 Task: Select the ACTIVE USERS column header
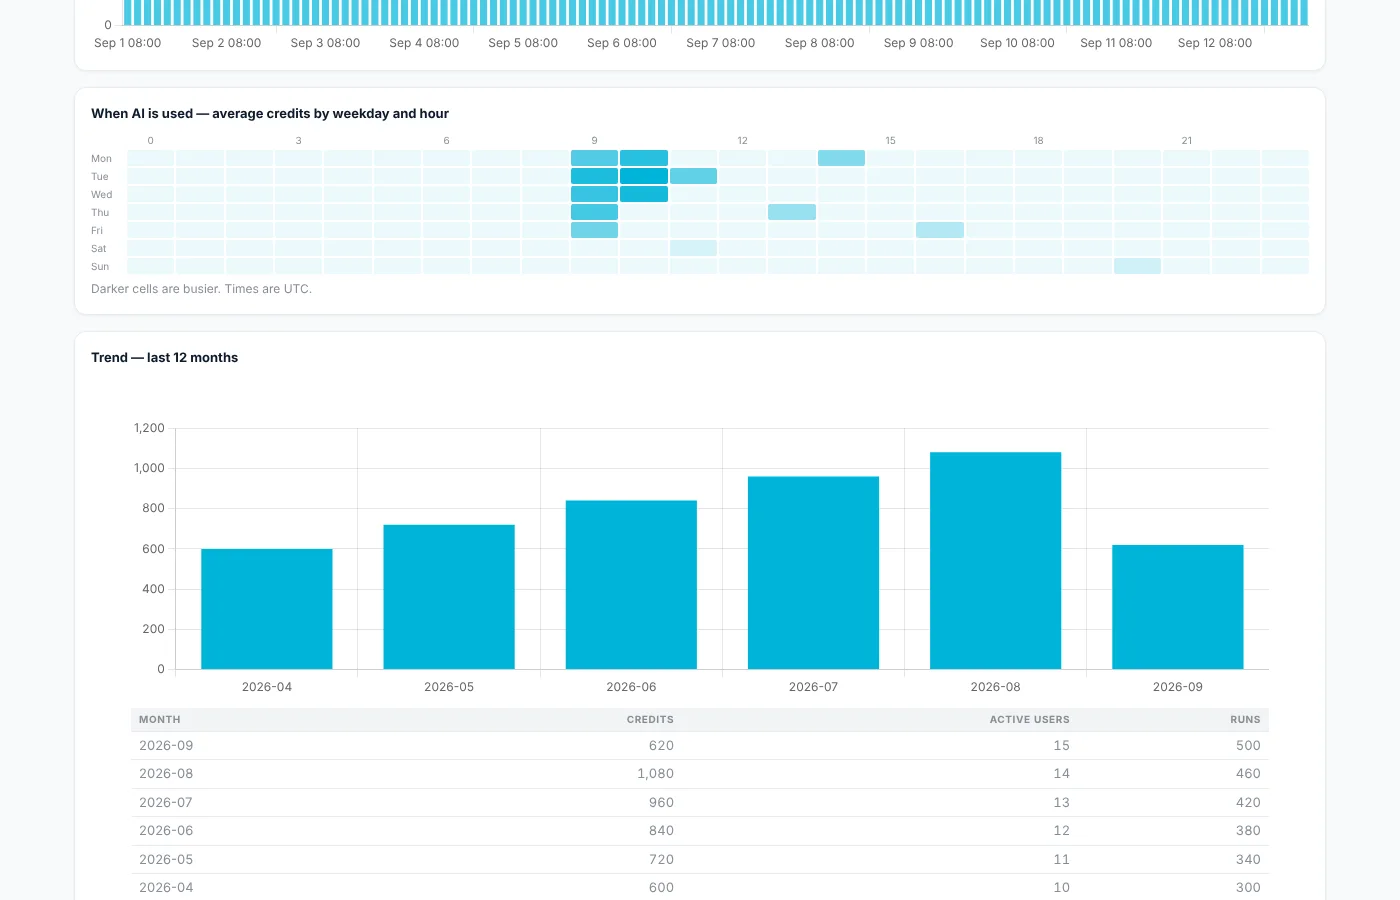(1029, 720)
